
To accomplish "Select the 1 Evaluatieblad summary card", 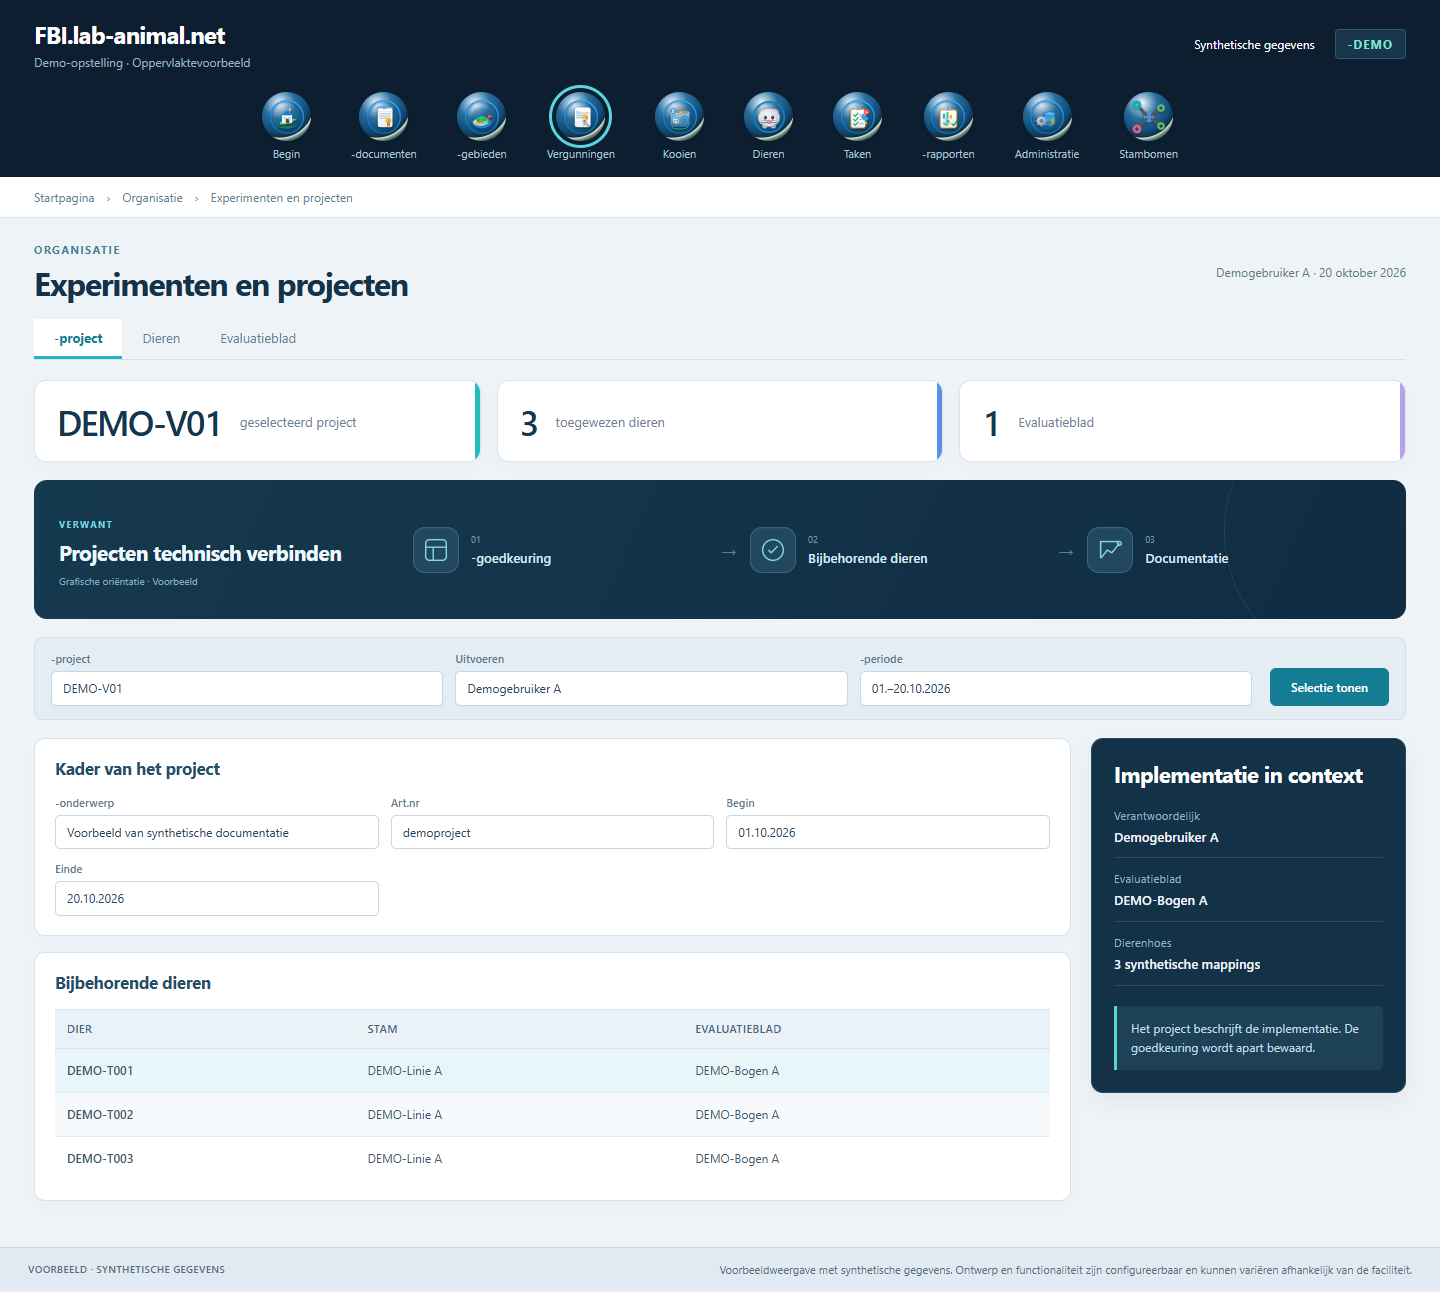I will [x=1182, y=421].
